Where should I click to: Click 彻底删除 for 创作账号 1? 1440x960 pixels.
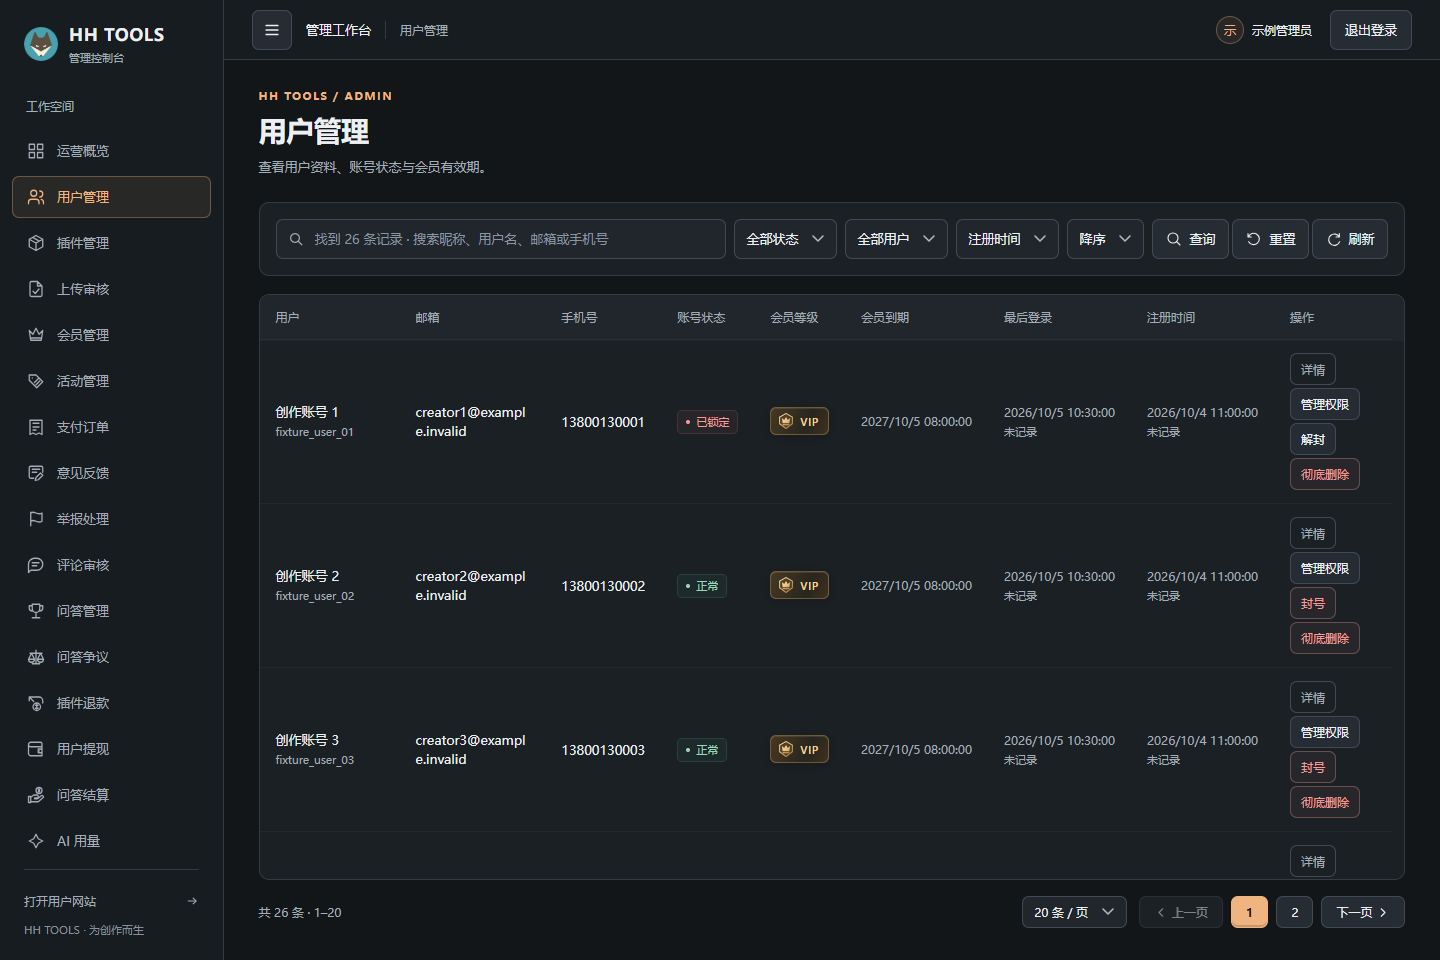pos(1325,474)
